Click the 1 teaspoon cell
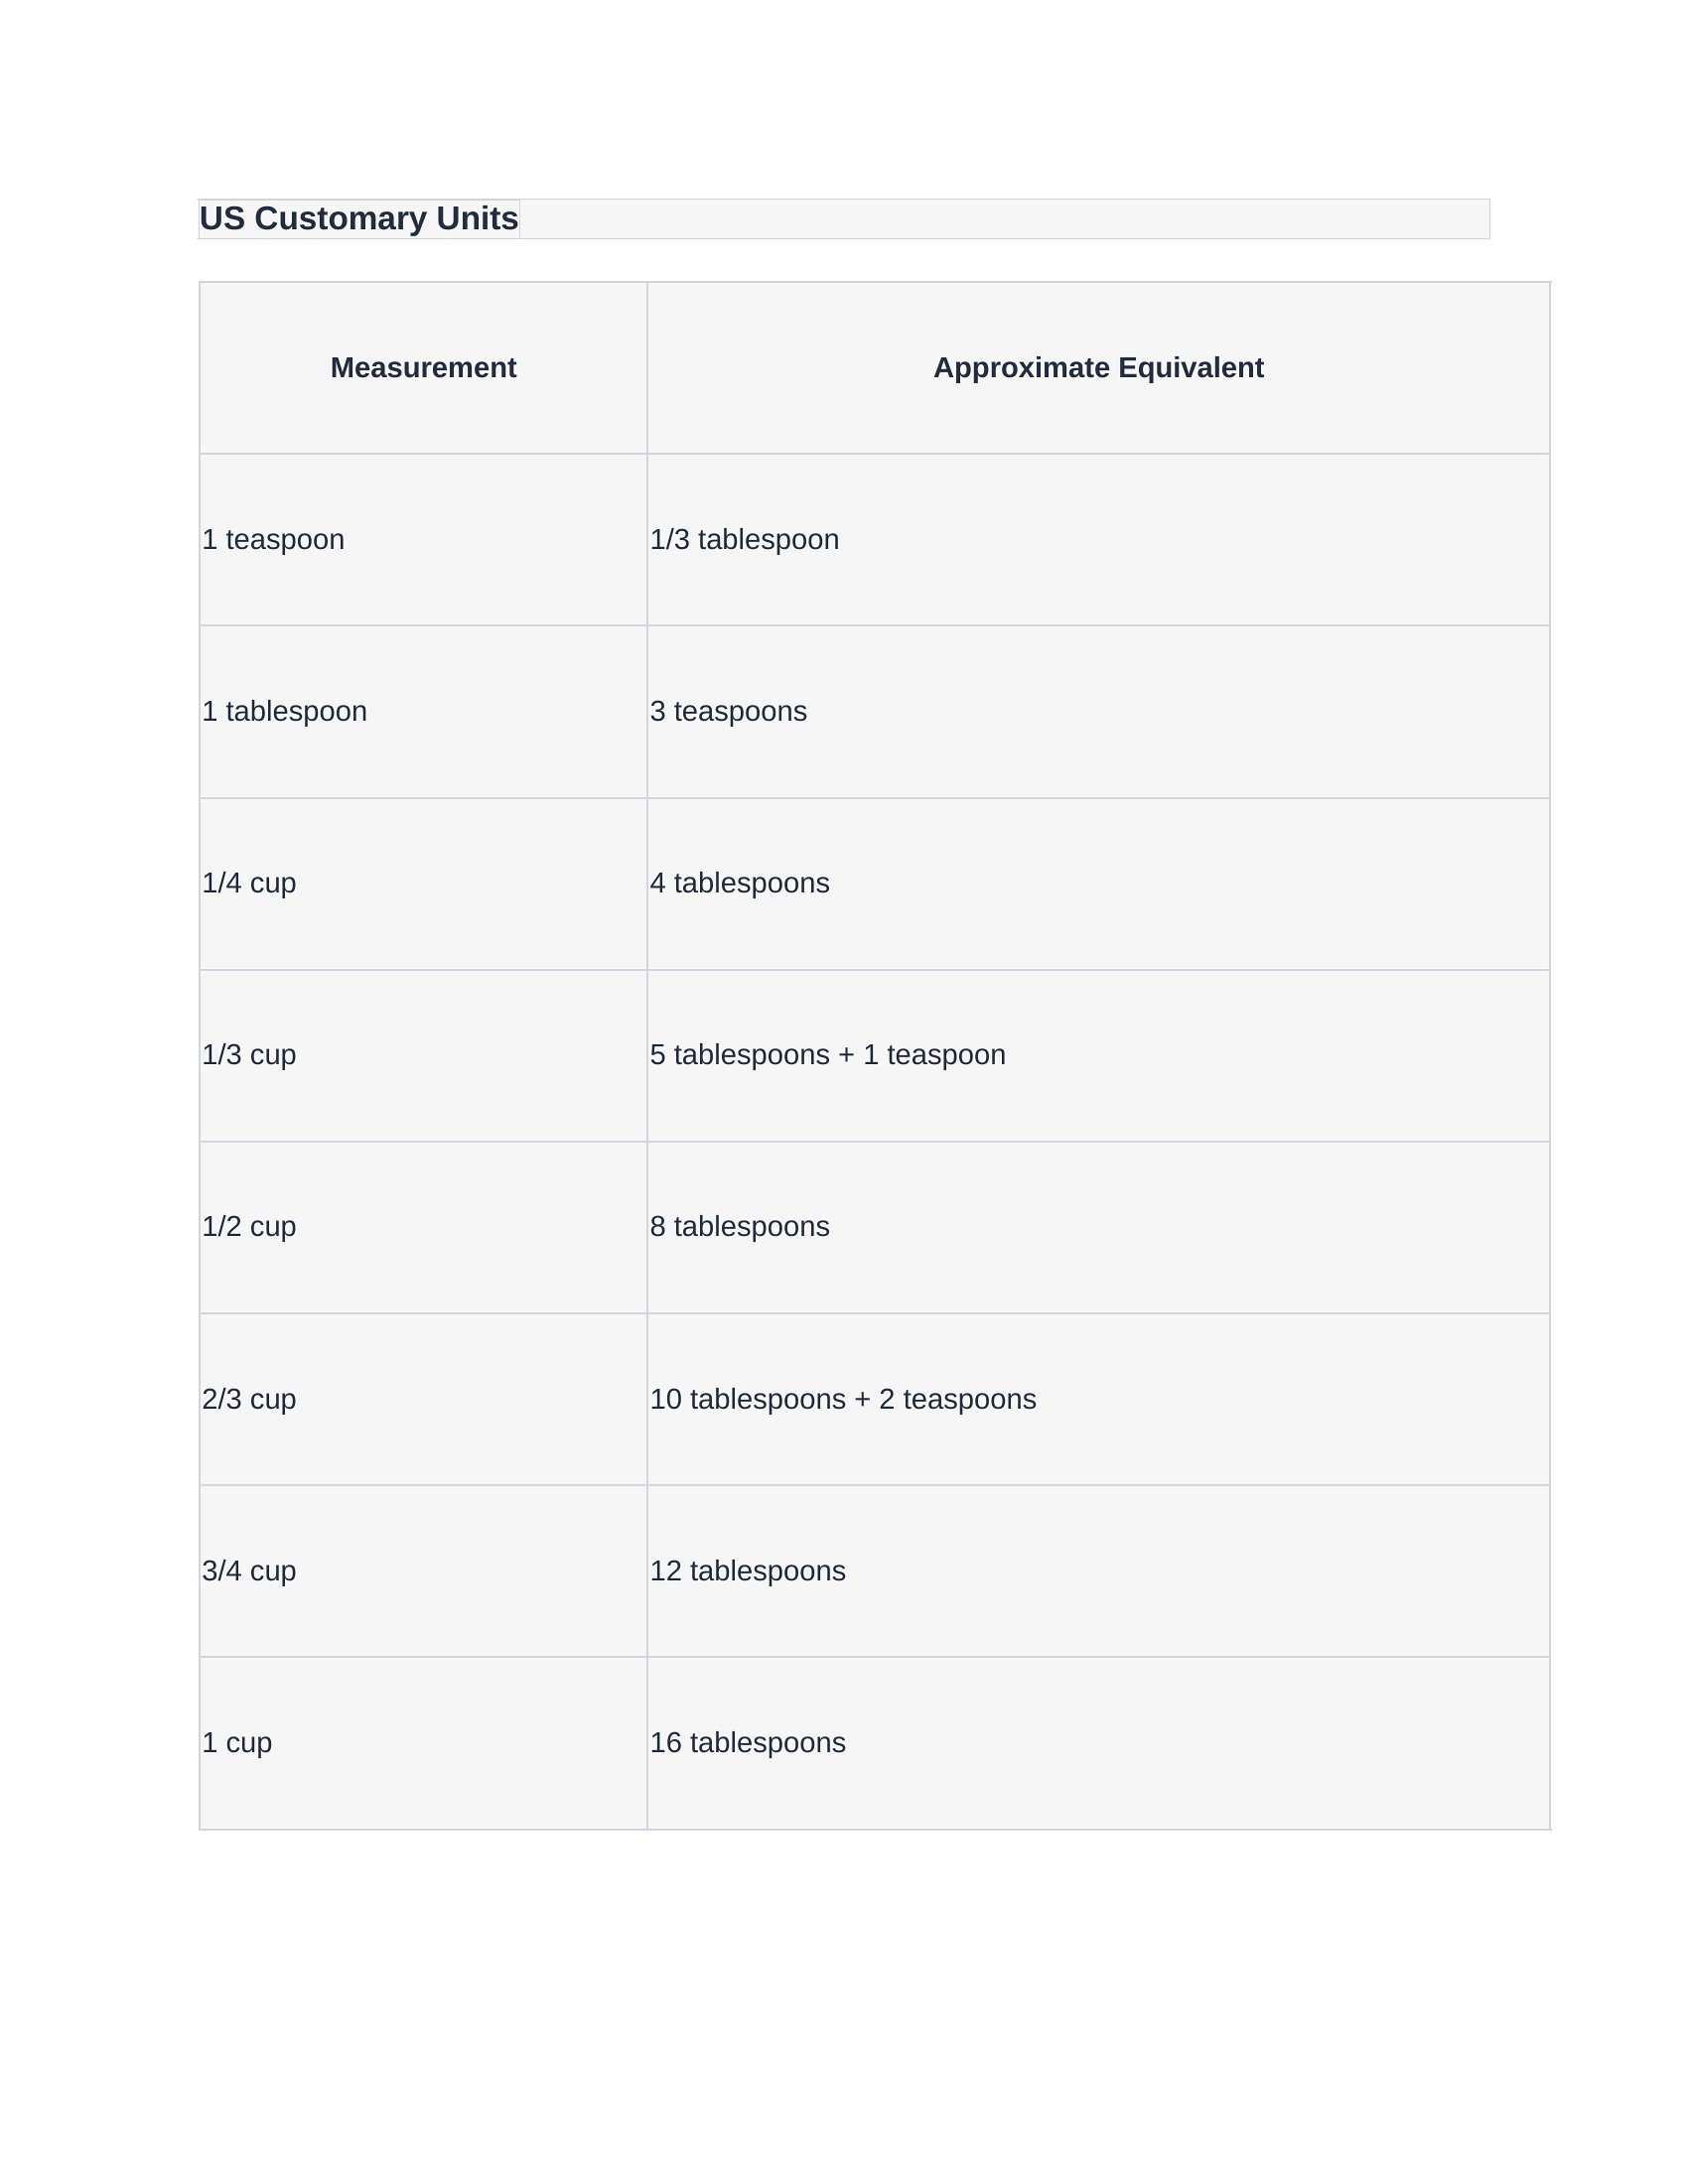The image size is (1688, 2184). coord(423,540)
